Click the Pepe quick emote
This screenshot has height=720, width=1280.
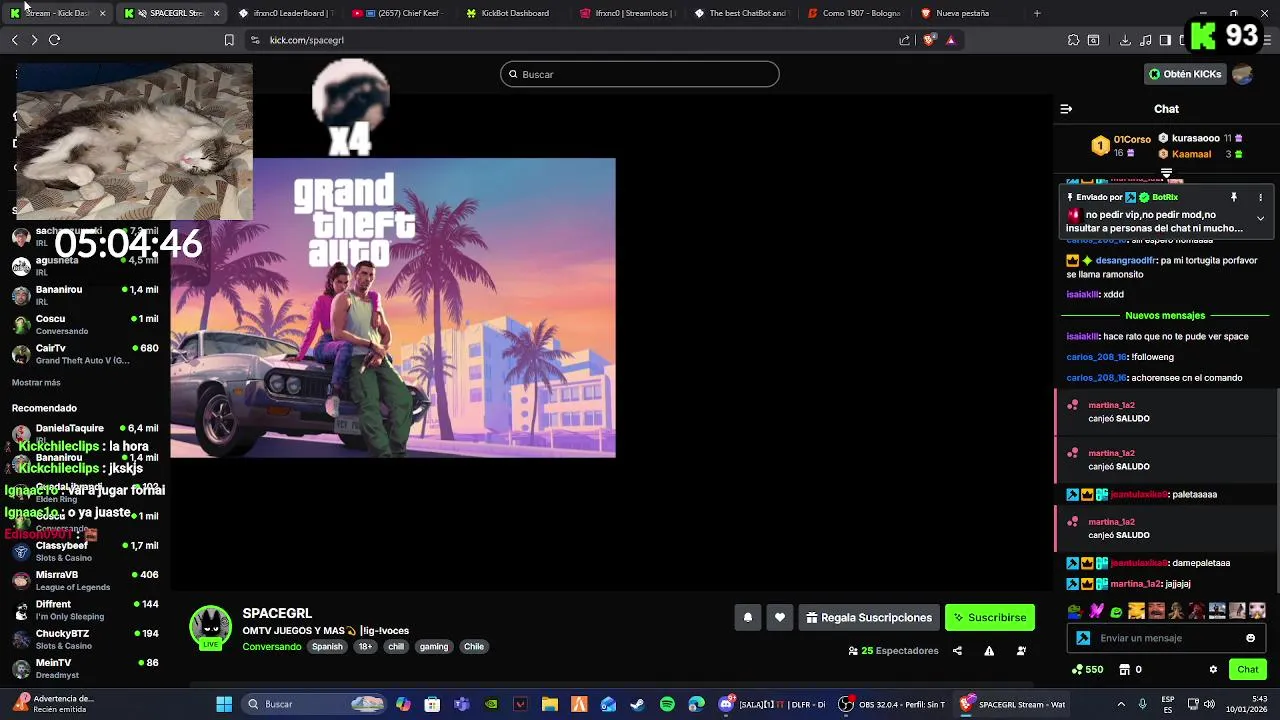coord(1075,611)
